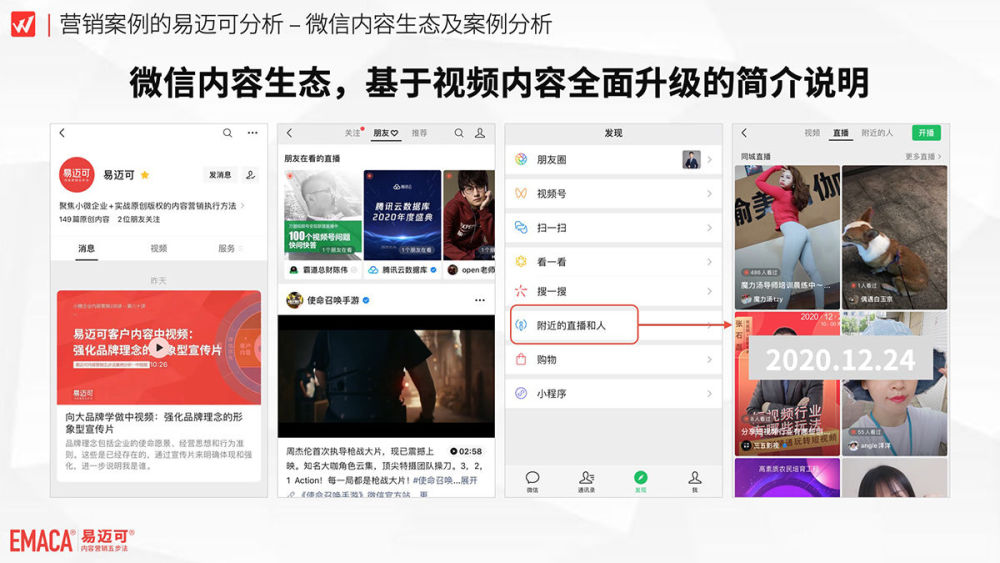Open 更多直播 link
1000x563 pixels.
click(x=923, y=156)
